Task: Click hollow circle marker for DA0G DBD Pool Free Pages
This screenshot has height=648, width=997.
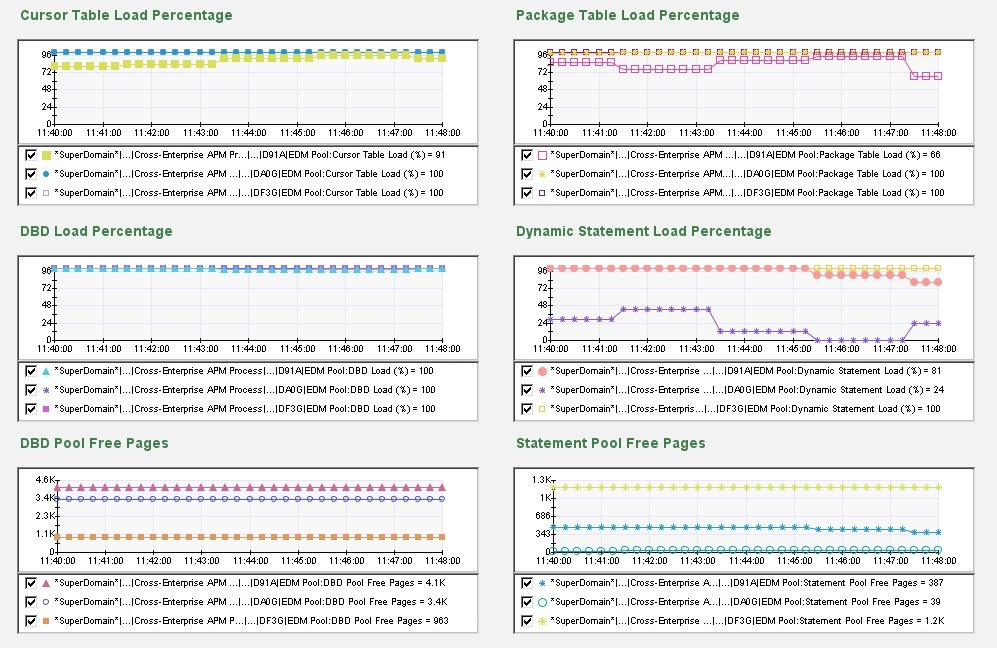Action: click(x=46, y=602)
